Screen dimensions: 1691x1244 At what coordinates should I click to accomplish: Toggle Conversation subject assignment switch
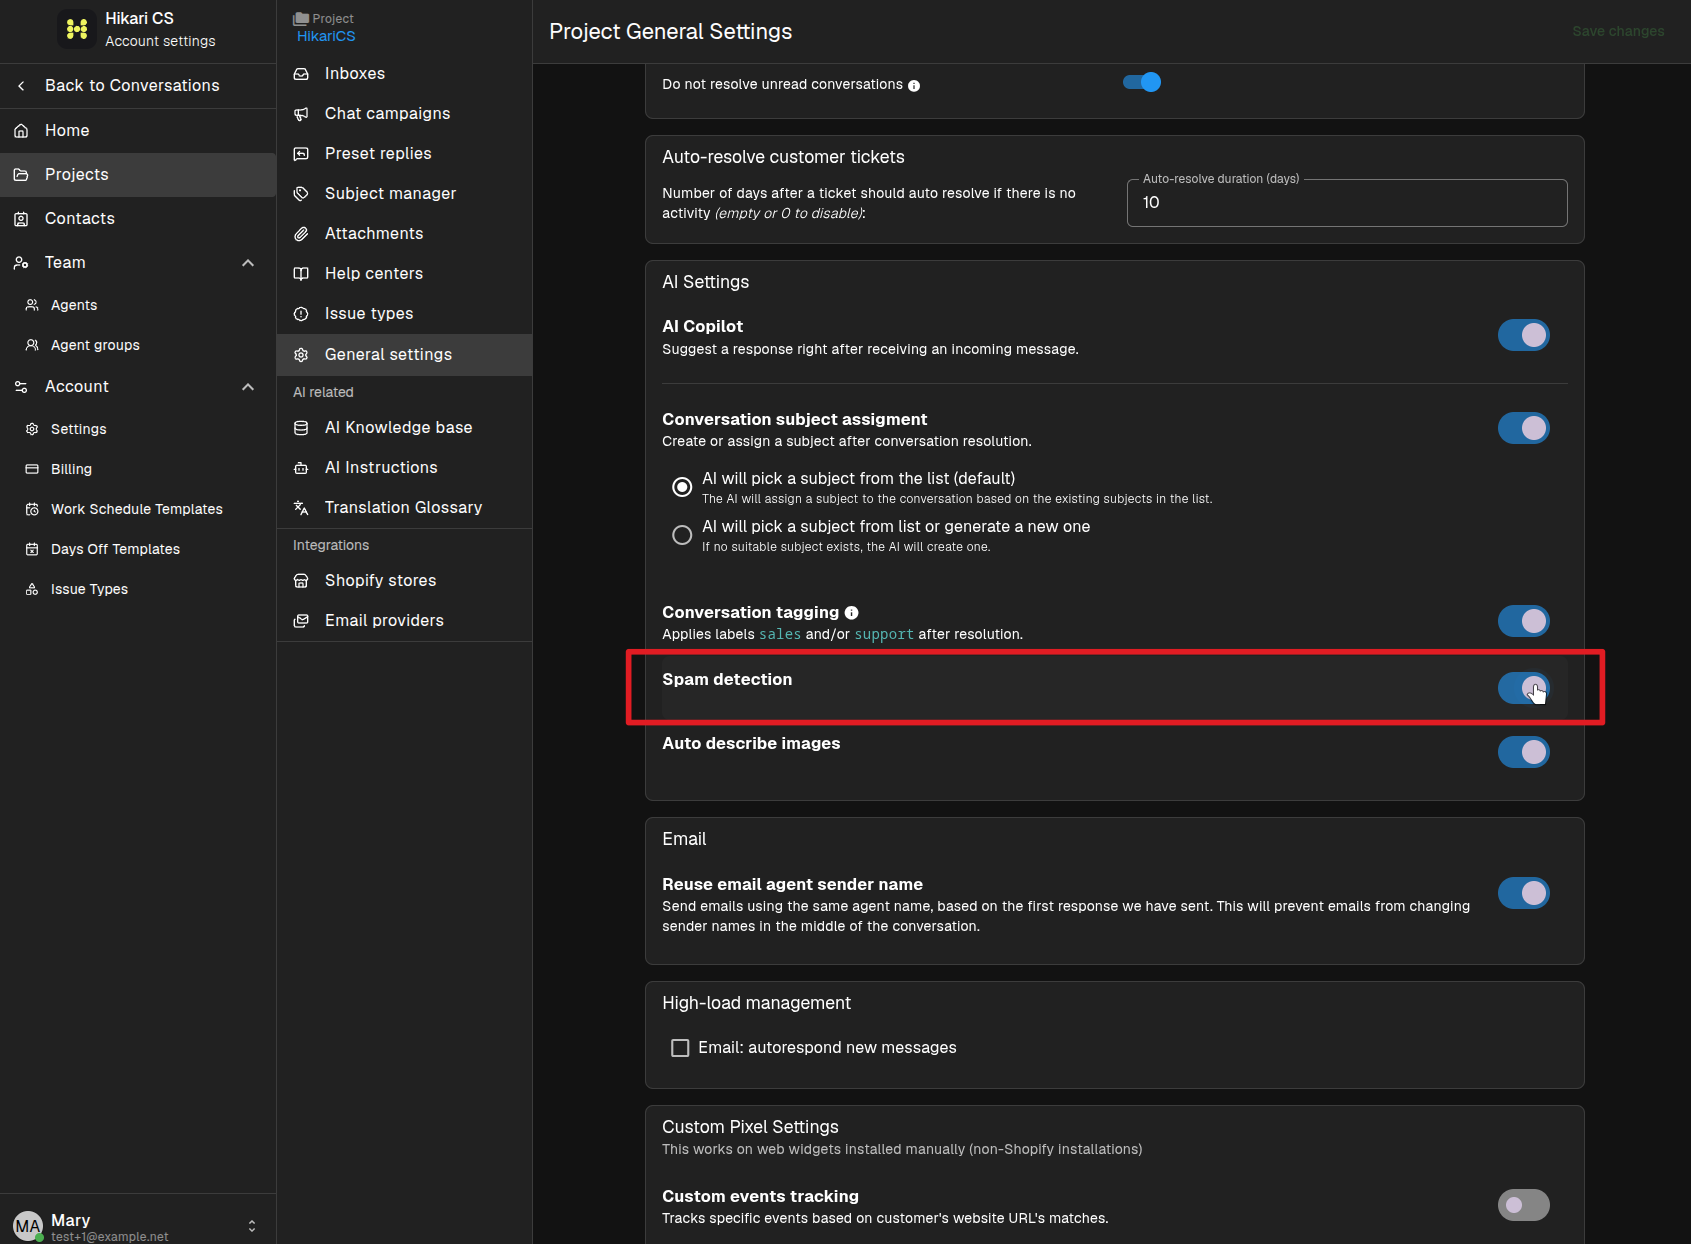(1524, 428)
